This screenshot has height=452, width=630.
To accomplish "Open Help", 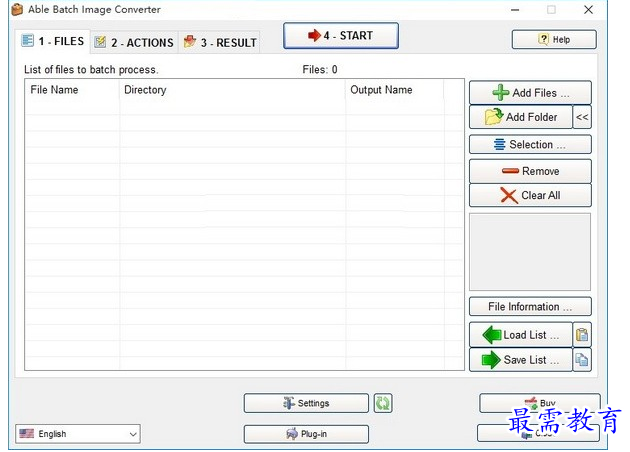I will click(x=554, y=39).
